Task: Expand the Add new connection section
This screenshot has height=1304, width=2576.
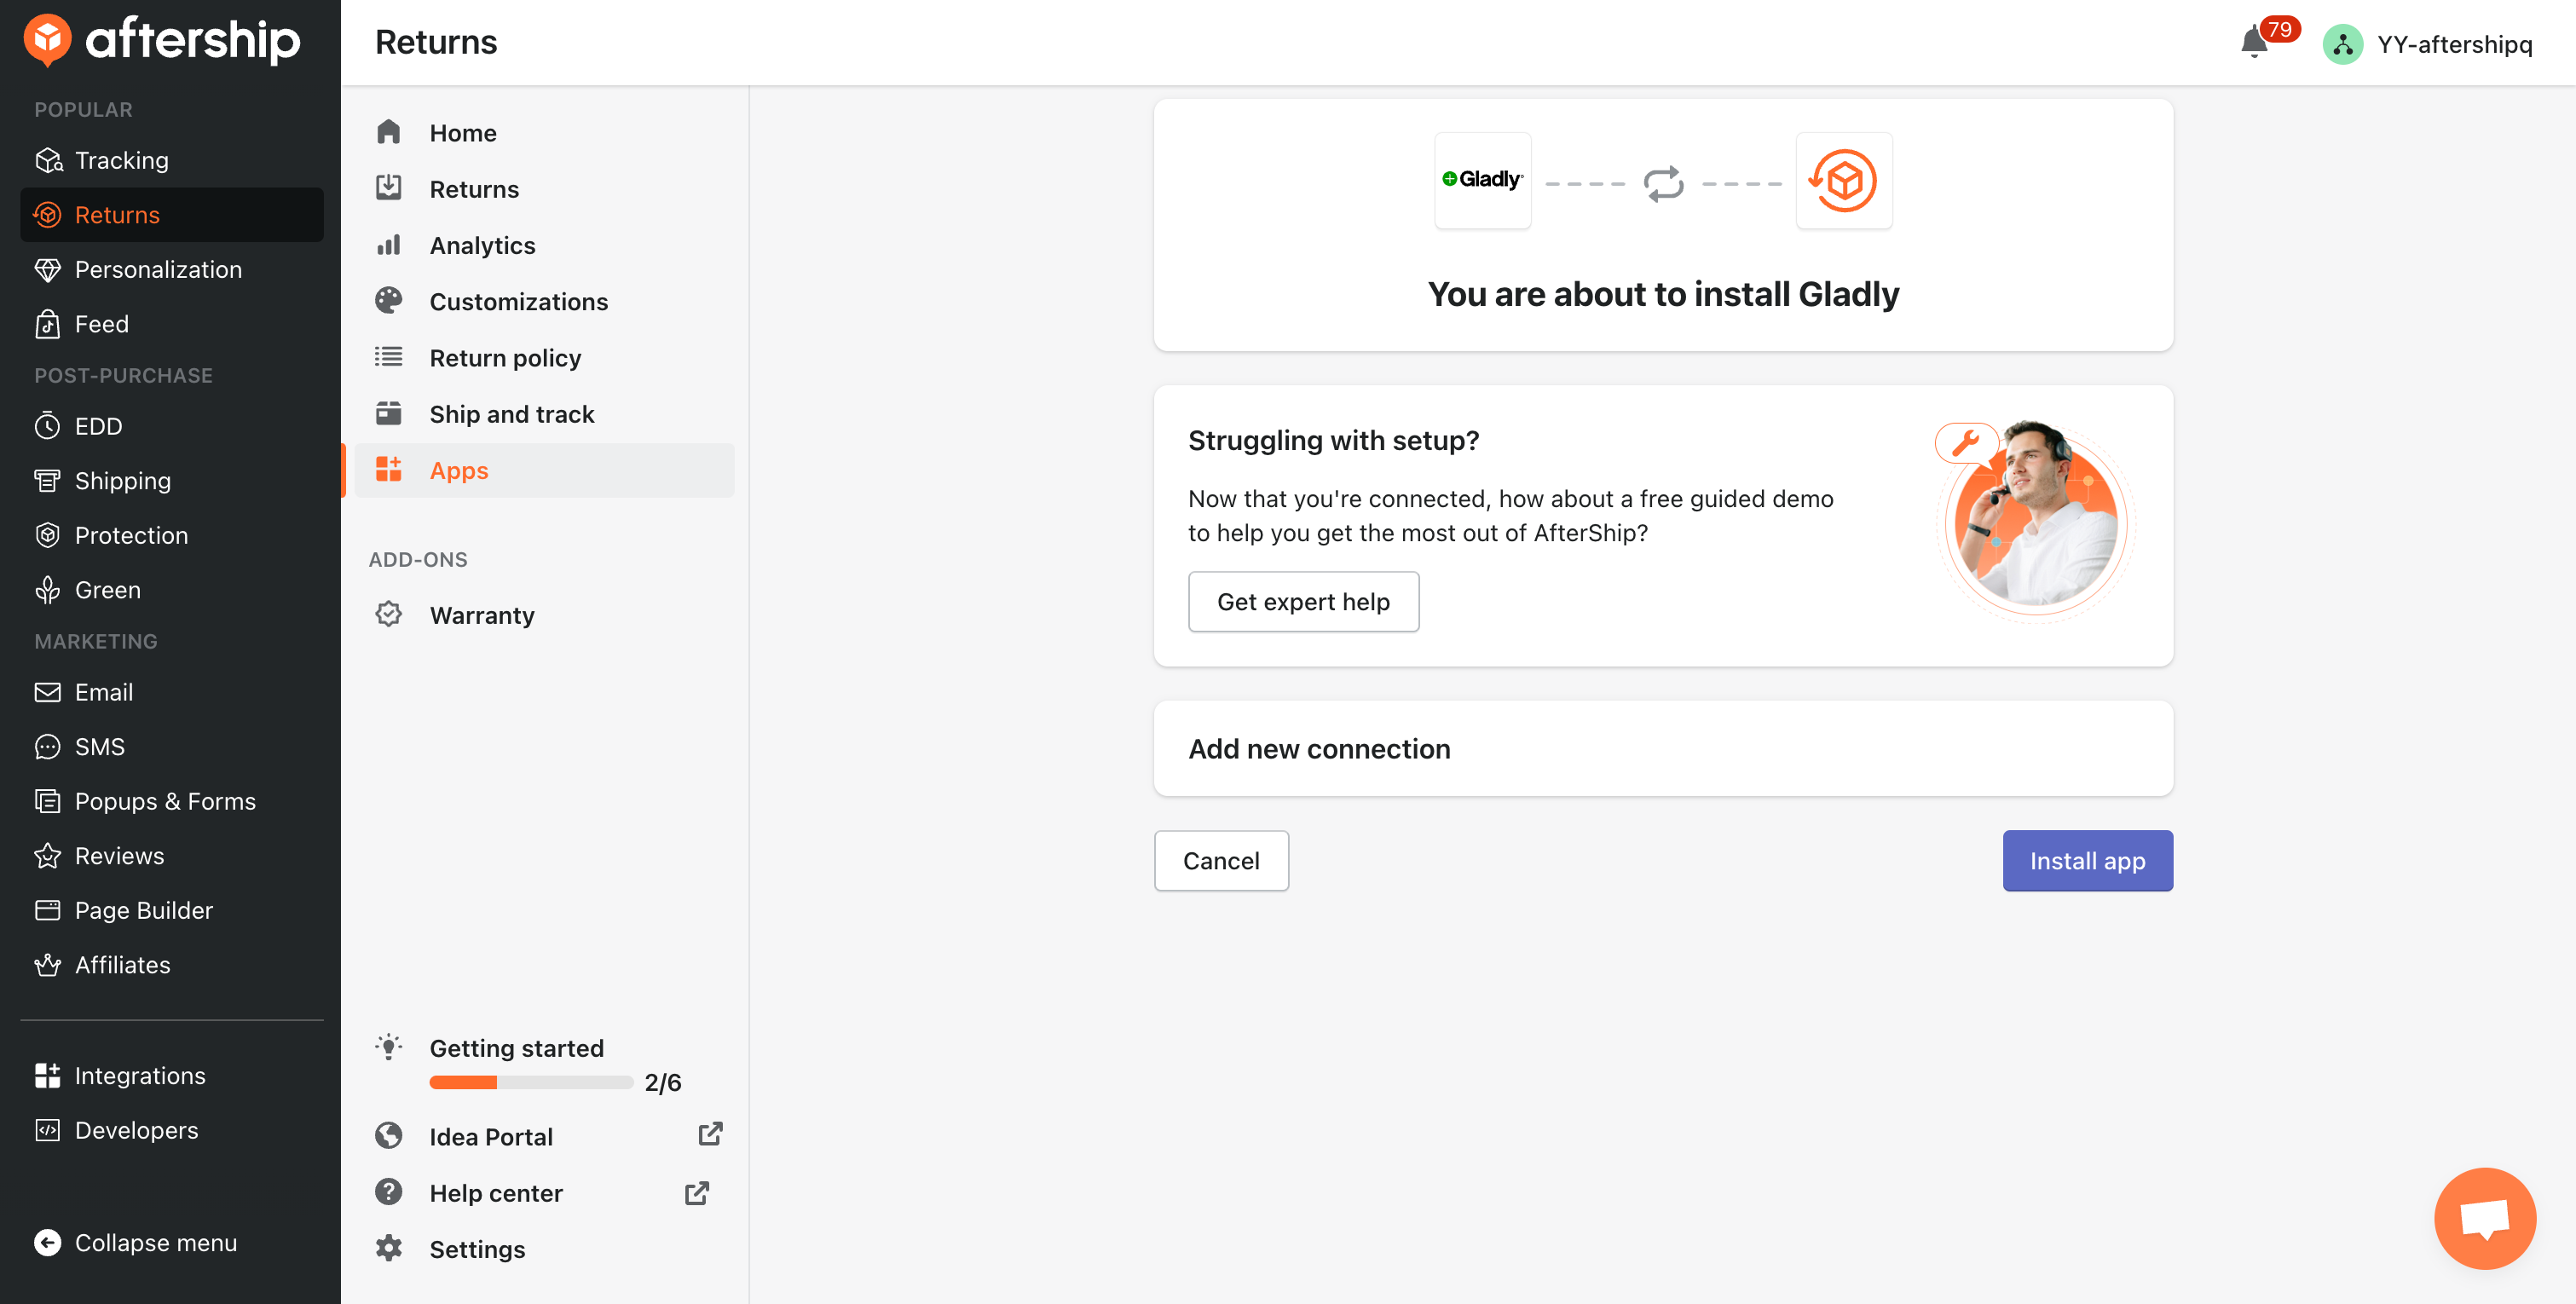Action: point(1662,748)
